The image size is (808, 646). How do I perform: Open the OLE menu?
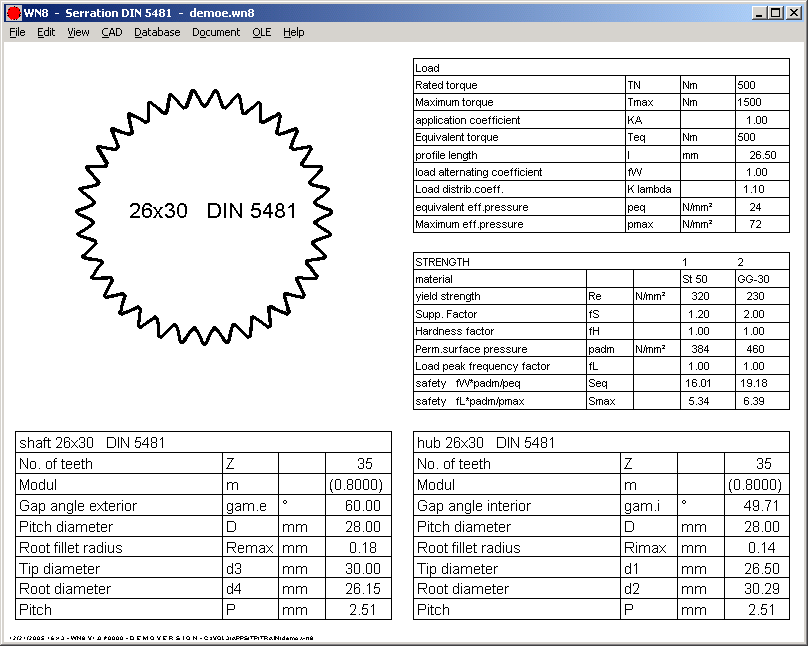click(261, 32)
